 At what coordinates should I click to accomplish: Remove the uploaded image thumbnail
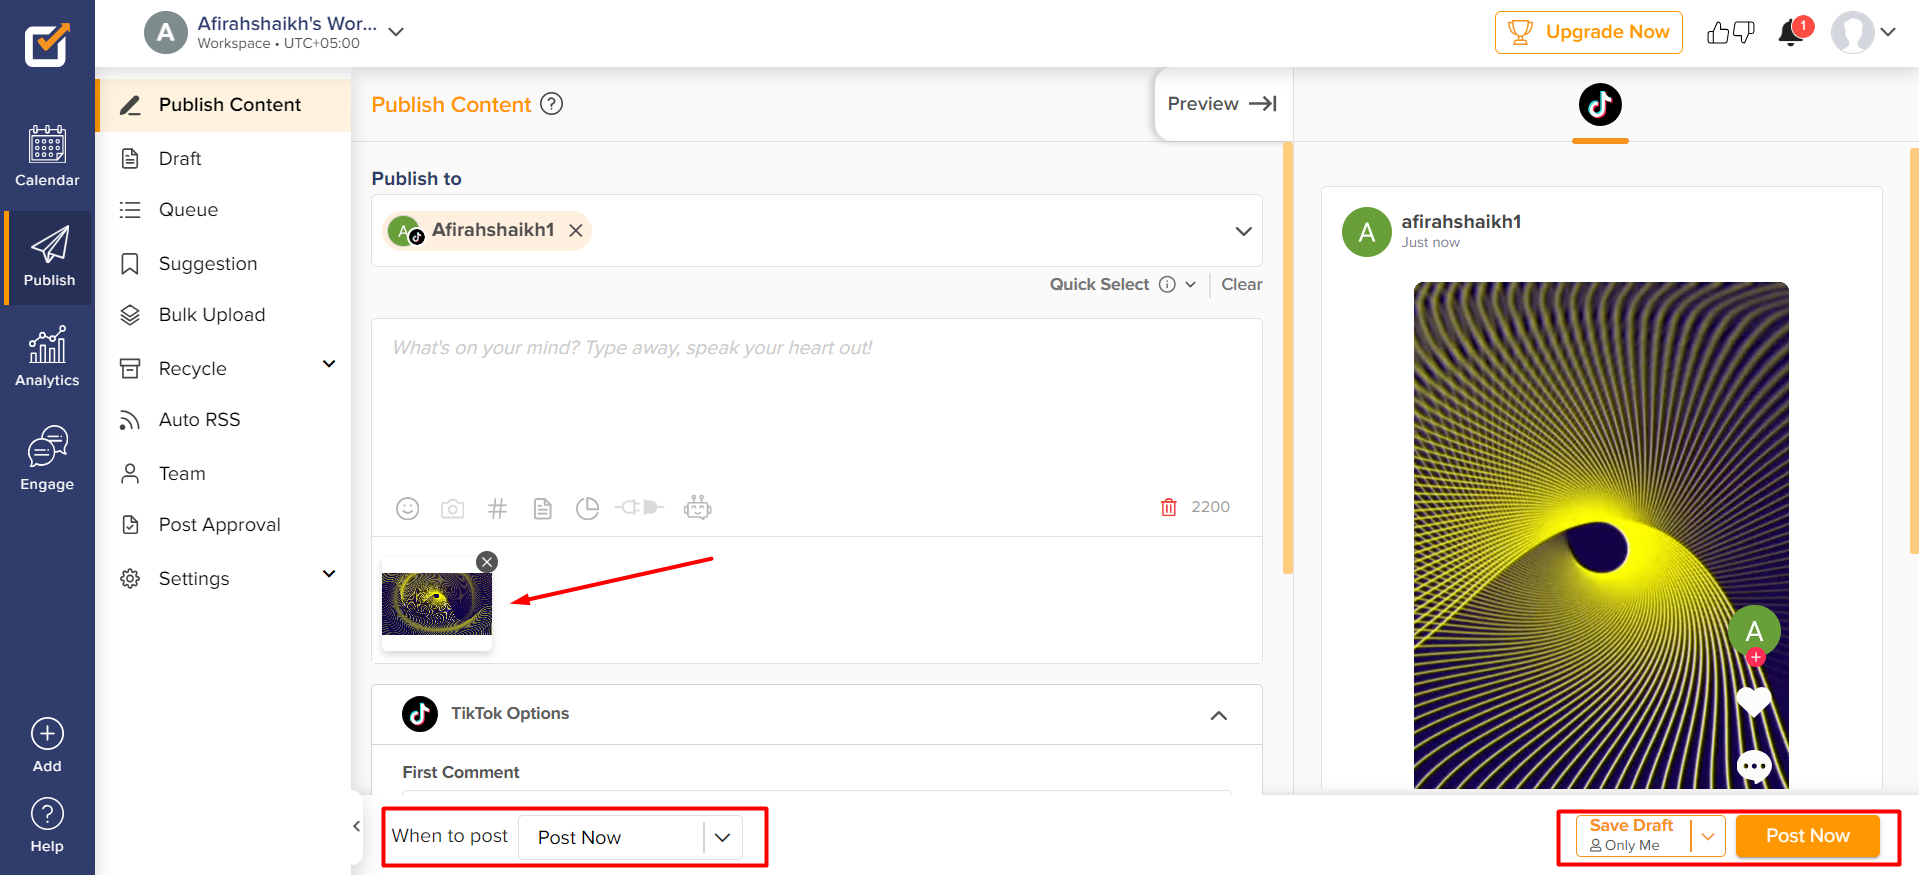click(487, 562)
